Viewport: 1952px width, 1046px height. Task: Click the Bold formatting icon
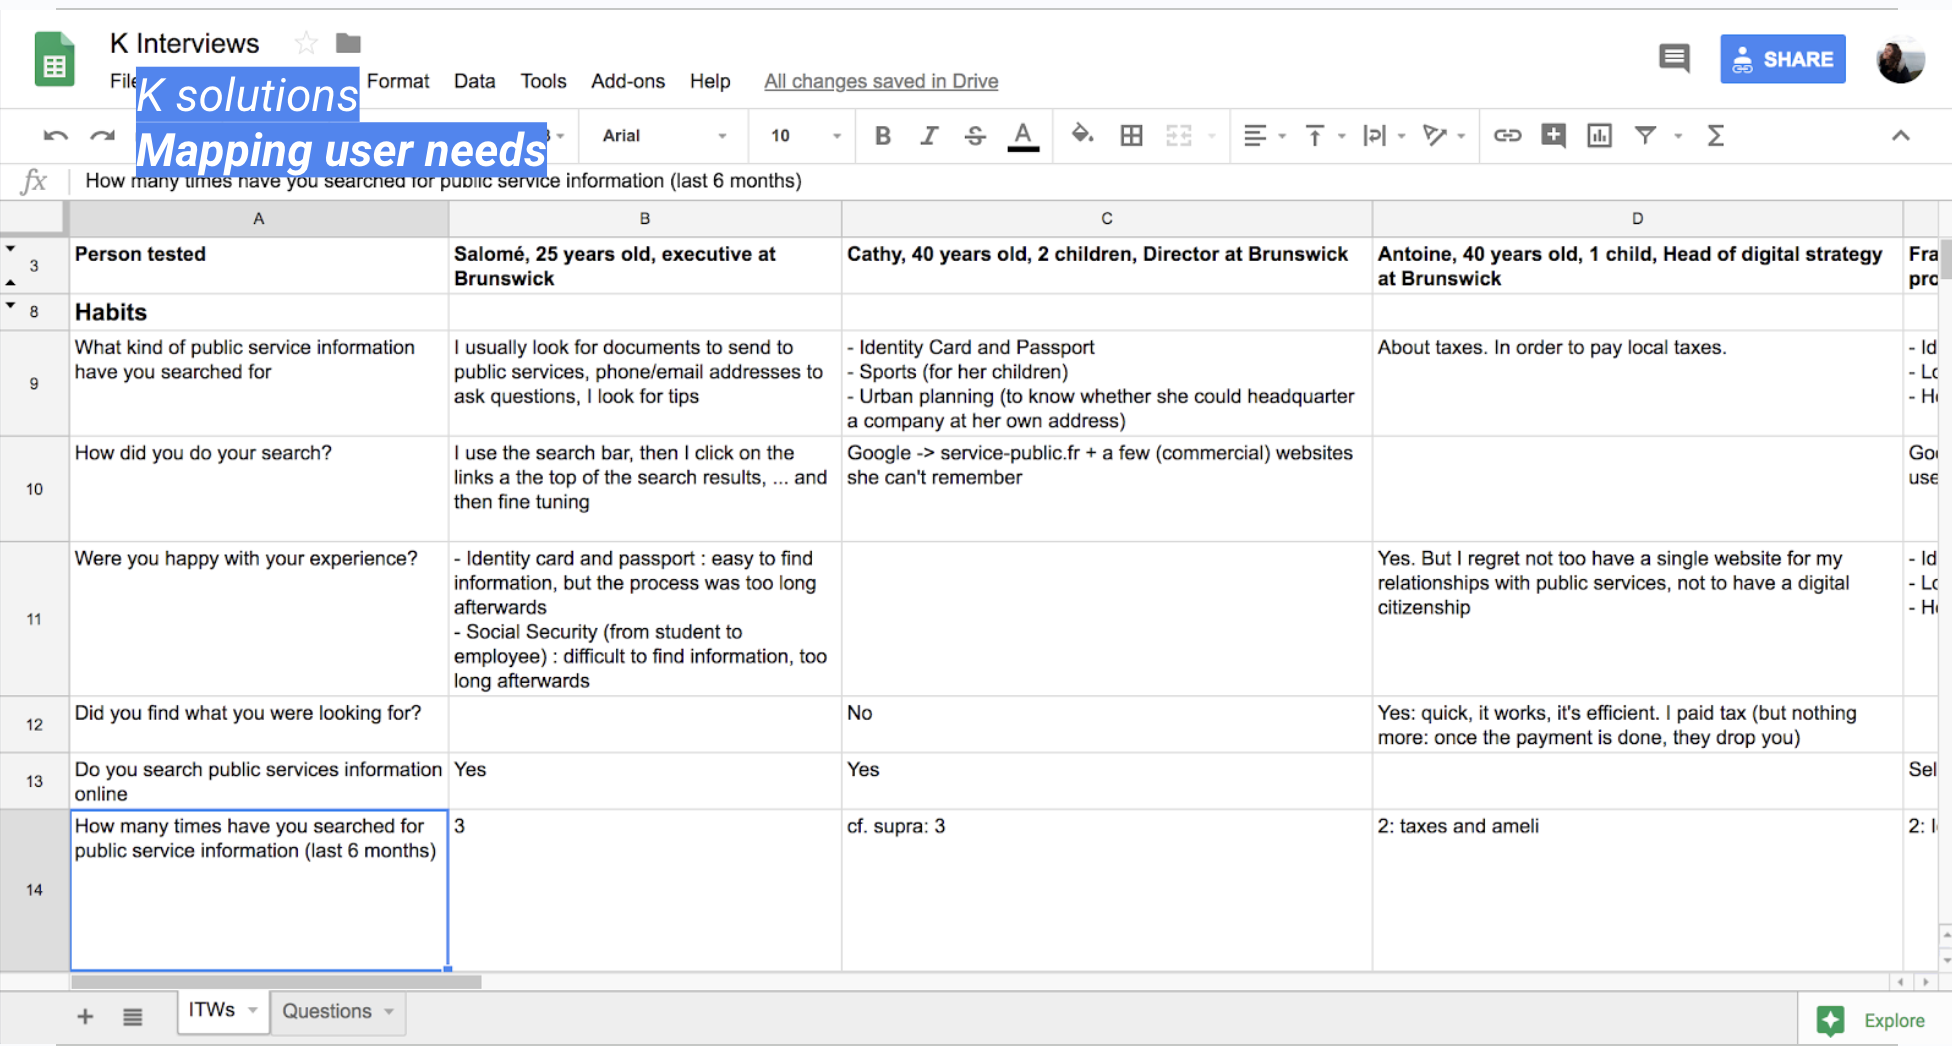882,136
